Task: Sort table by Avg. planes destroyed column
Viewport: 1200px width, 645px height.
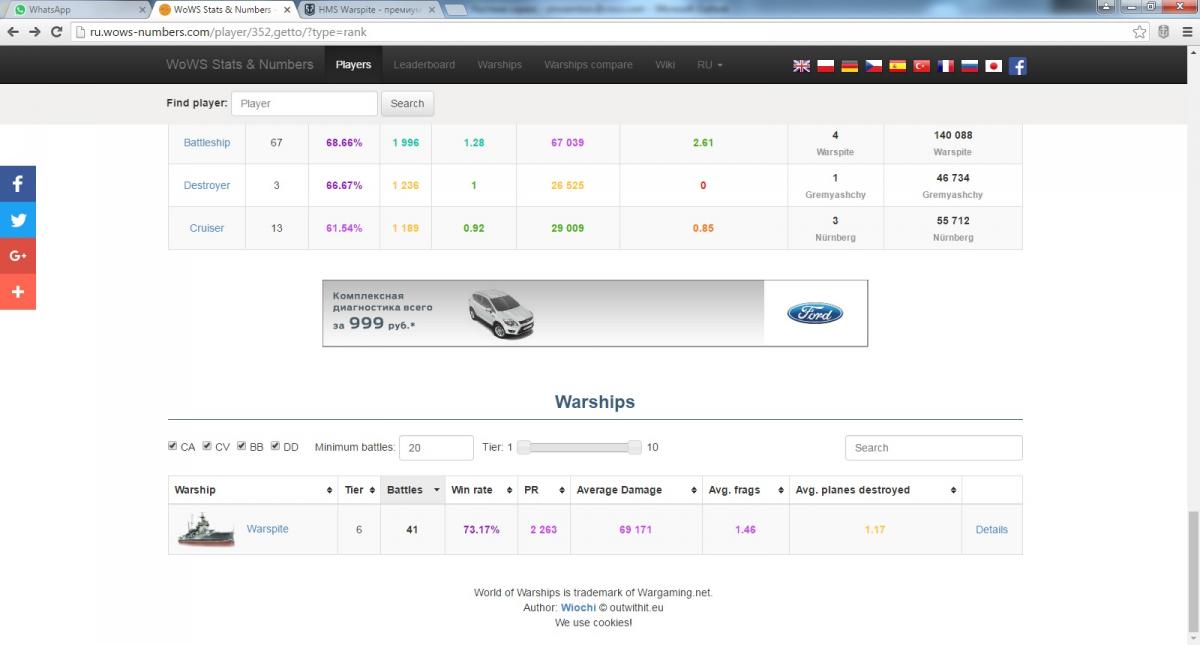Action: click(x=875, y=490)
